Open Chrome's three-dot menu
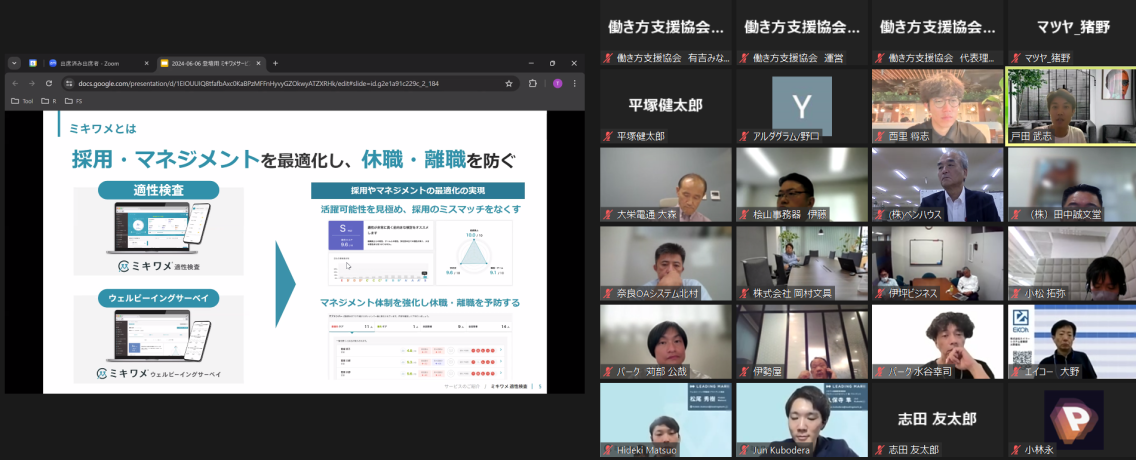1136x460 pixels. coord(574,83)
